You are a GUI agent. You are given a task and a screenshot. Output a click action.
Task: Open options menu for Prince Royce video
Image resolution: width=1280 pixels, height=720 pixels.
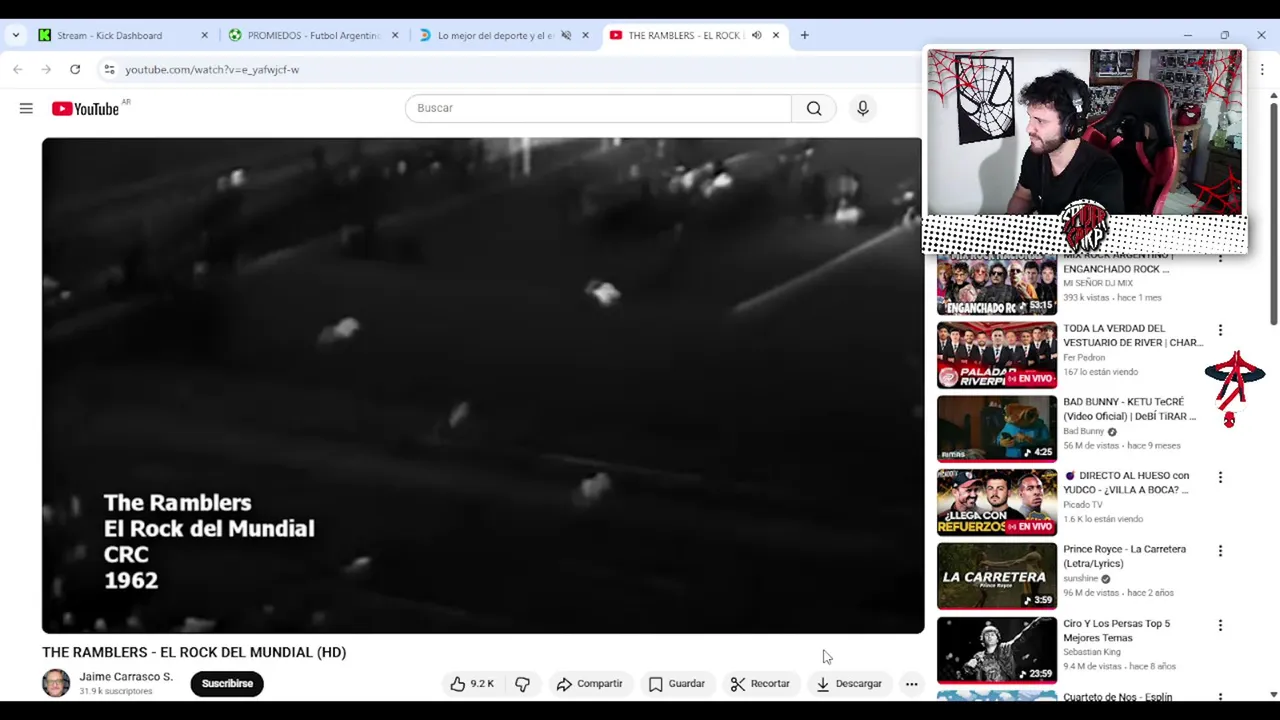tap(1220, 551)
